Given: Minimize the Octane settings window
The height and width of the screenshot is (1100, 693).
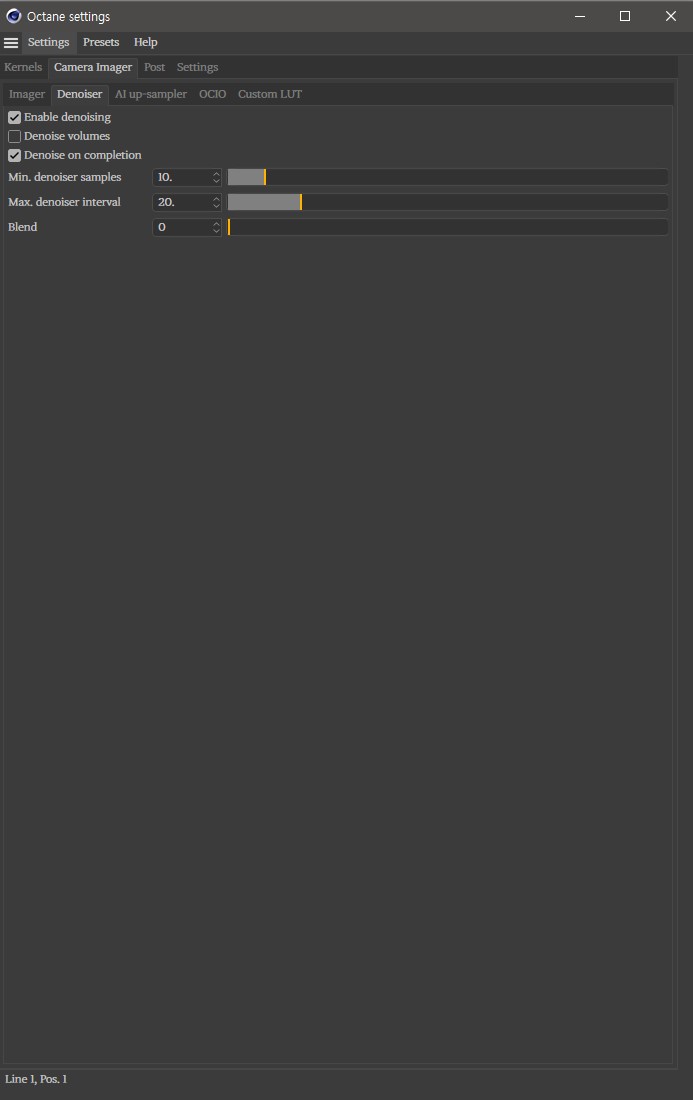Looking at the screenshot, I should [x=580, y=16].
